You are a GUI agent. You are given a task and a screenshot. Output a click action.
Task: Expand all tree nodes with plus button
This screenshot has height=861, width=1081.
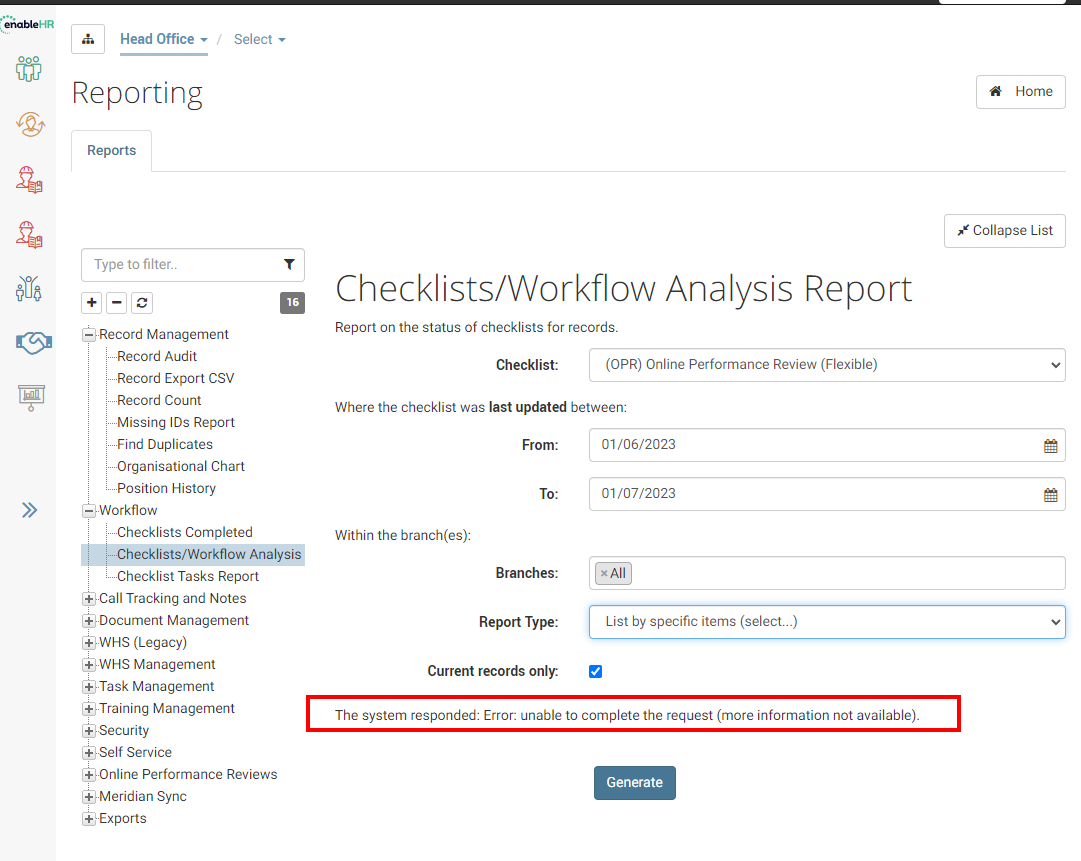click(x=92, y=303)
